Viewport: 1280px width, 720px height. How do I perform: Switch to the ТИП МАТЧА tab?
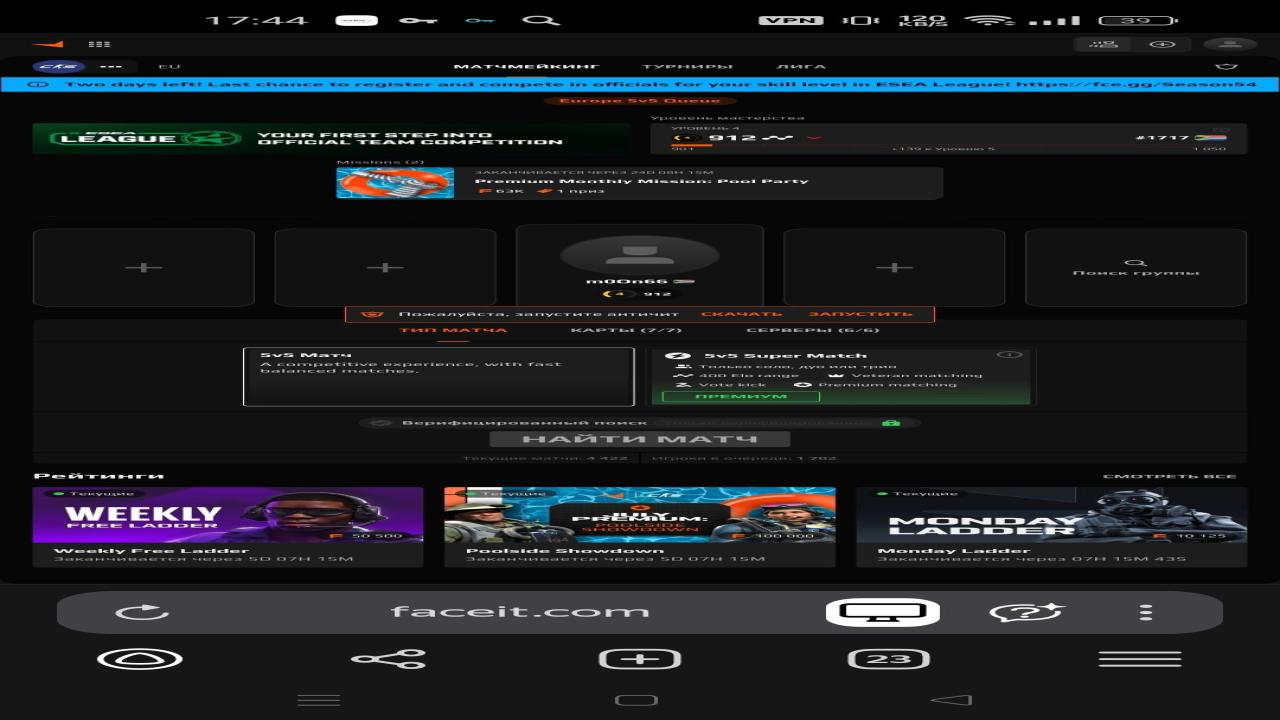tap(453, 330)
